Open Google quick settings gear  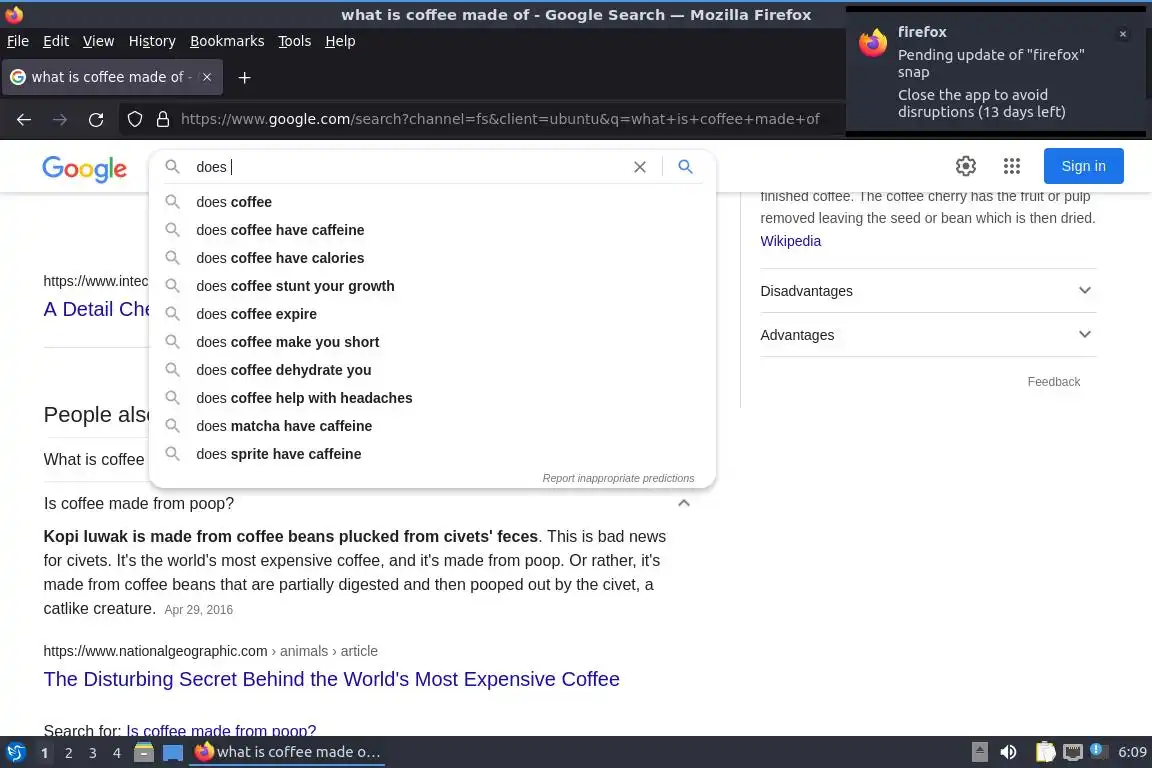(x=966, y=166)
